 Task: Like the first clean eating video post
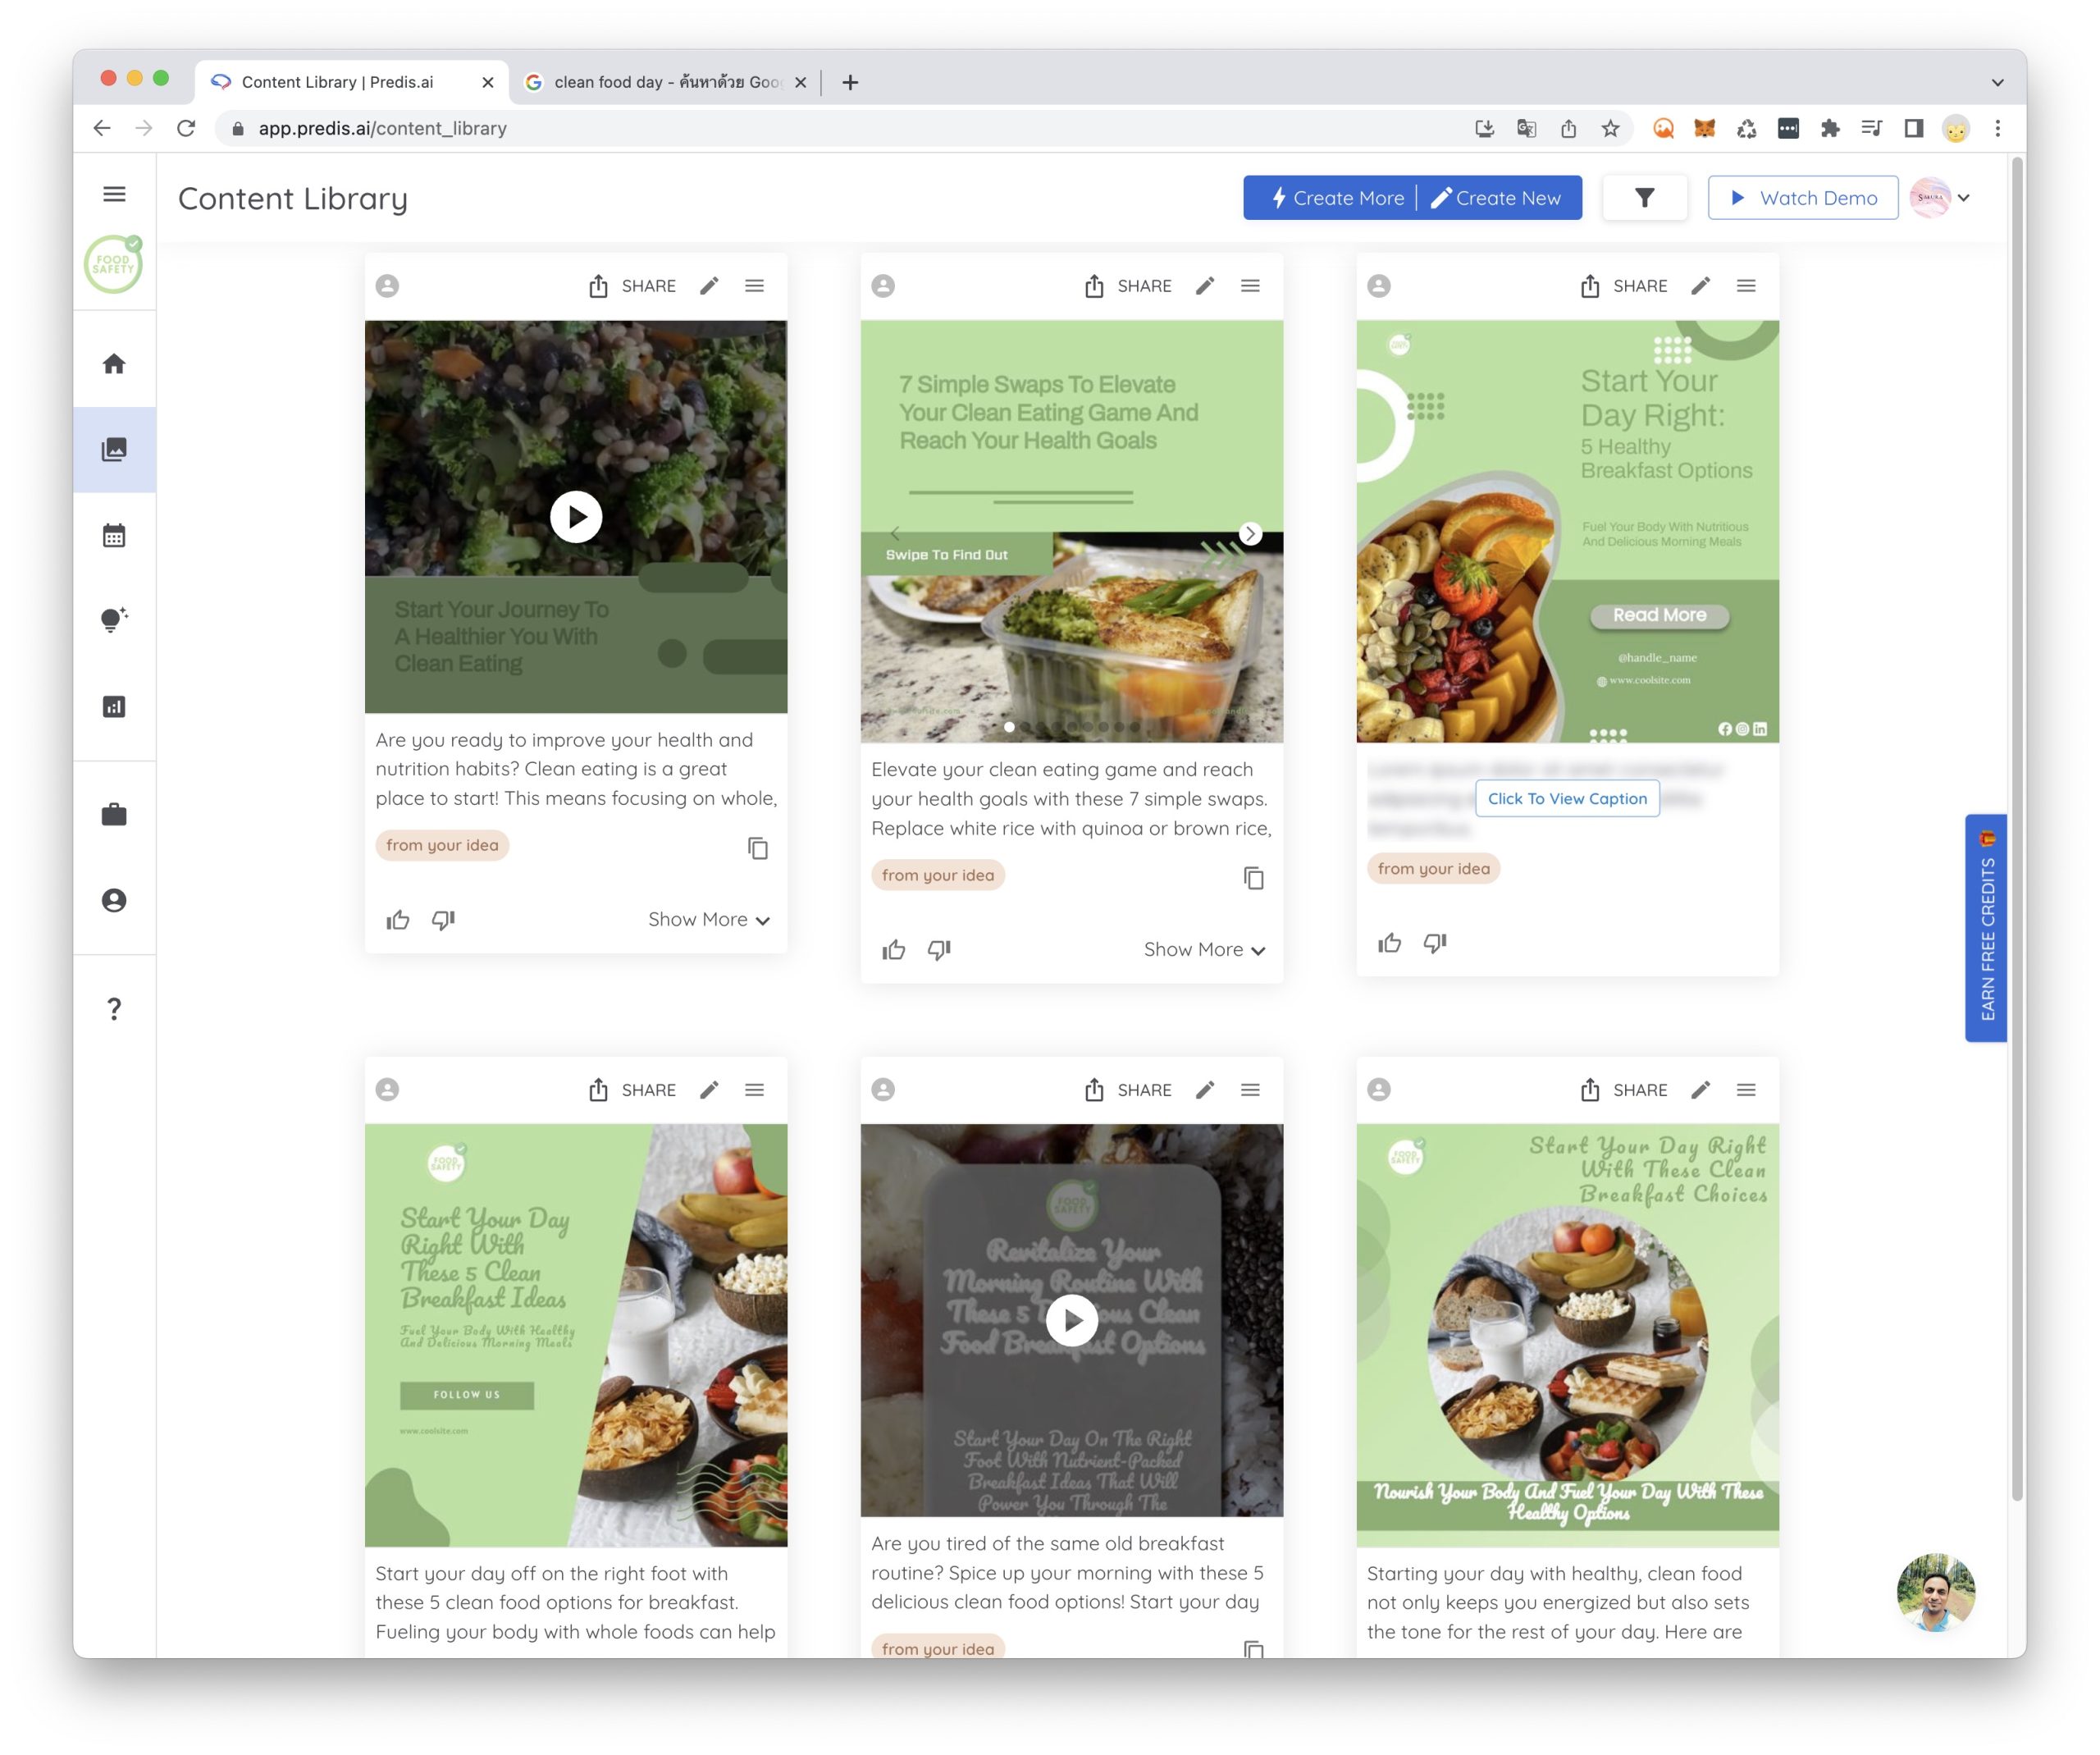[398, 920]
